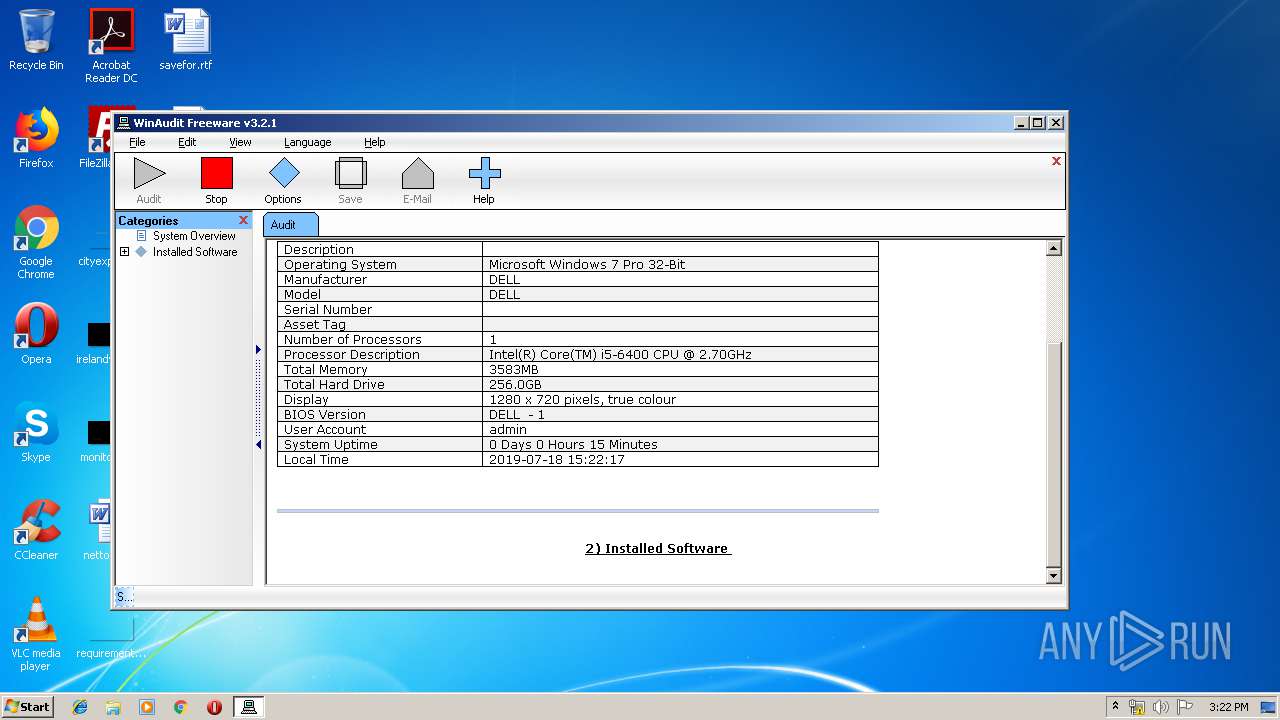The width and height of the screenshot is (1280, 720).
Task: Launch CCleaner desktop shortcut
Action: coord(36,530)
